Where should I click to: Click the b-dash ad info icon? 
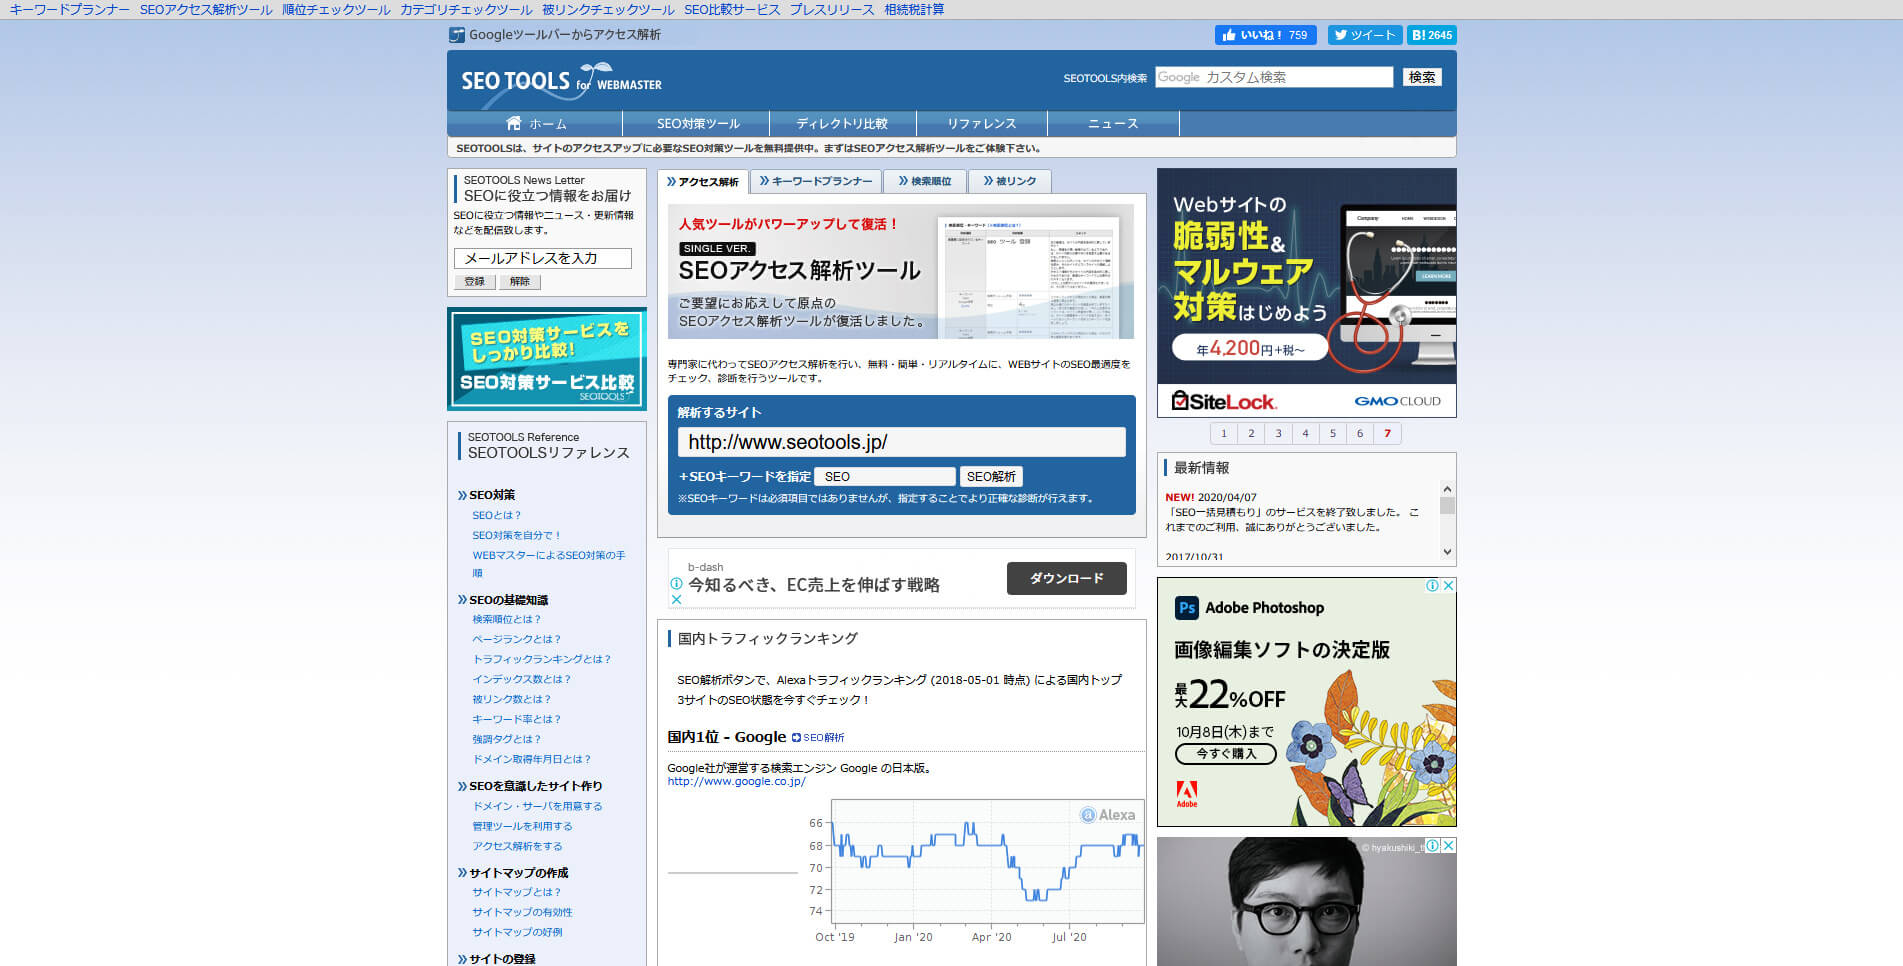(677, 584)
